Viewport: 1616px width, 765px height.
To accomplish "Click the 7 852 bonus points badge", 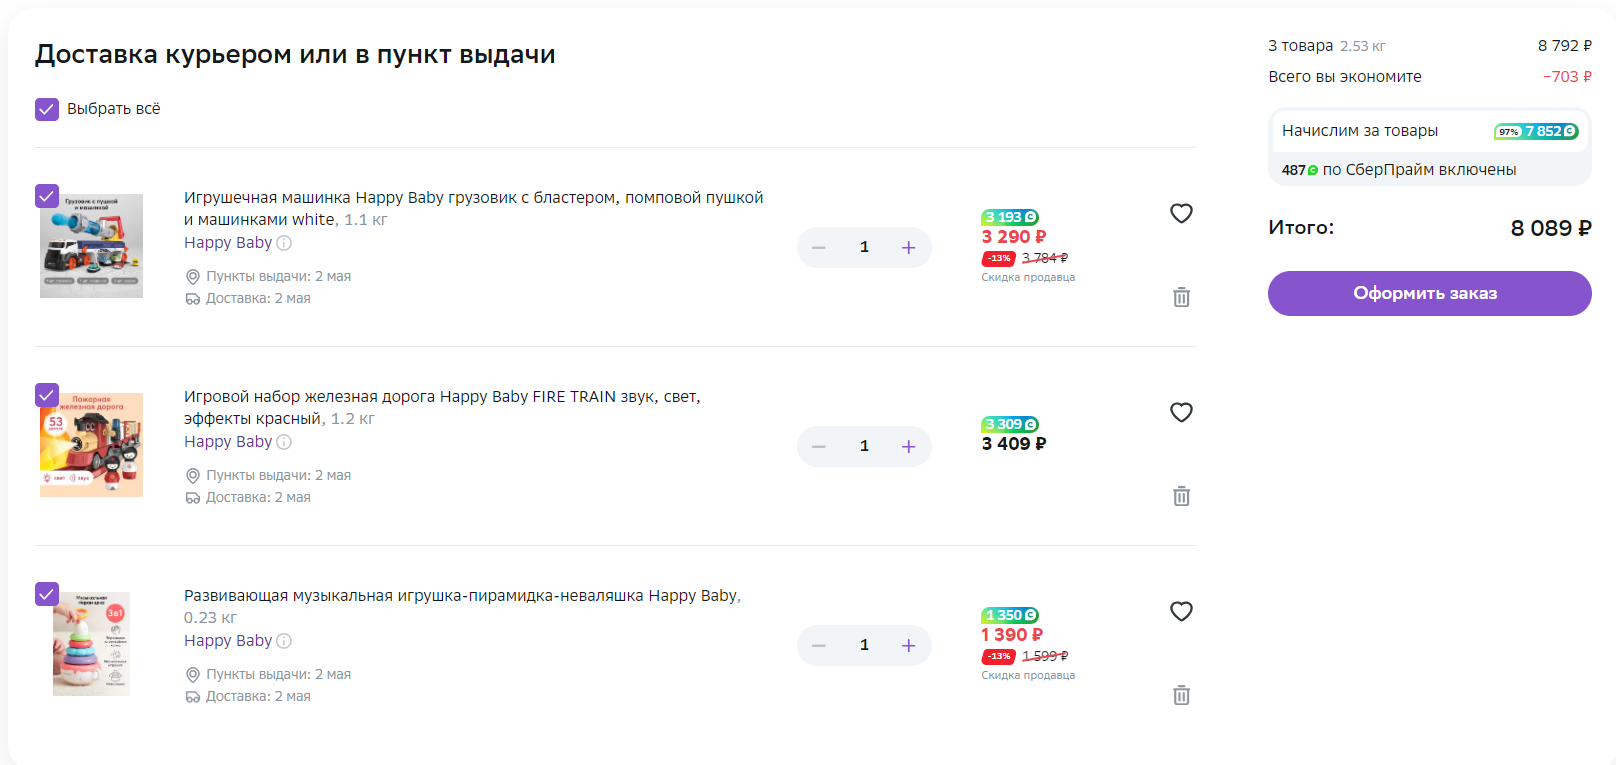I will (1536, 131).
